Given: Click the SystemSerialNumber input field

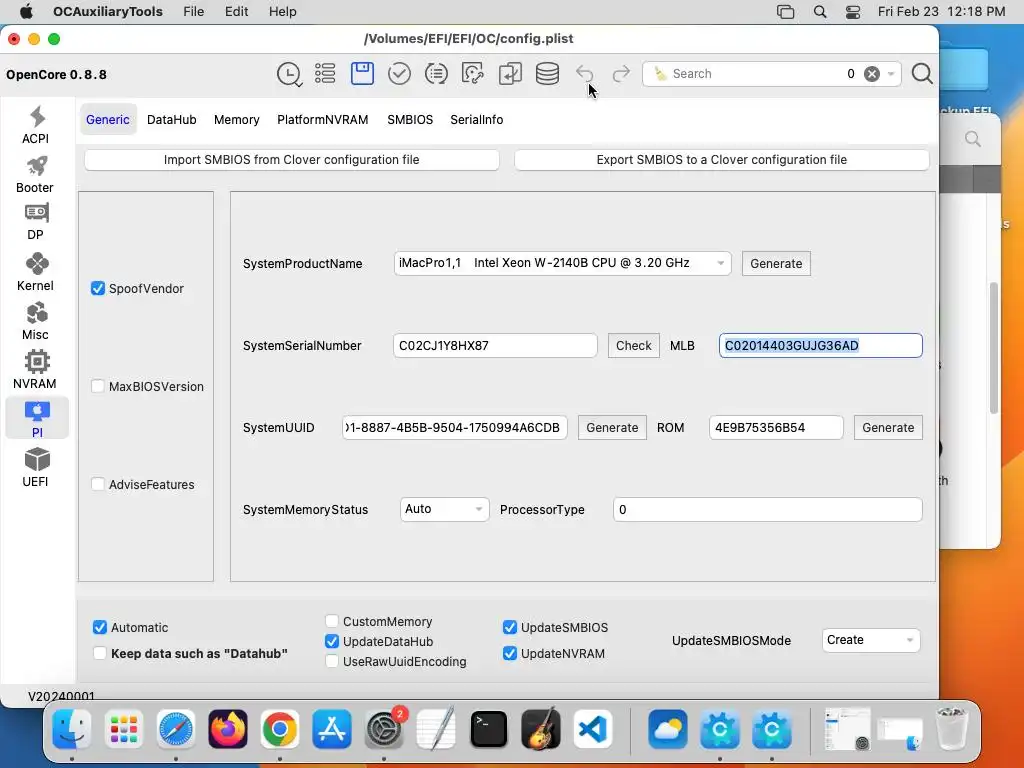Looking at the screenshot, I should coord(495,345).
